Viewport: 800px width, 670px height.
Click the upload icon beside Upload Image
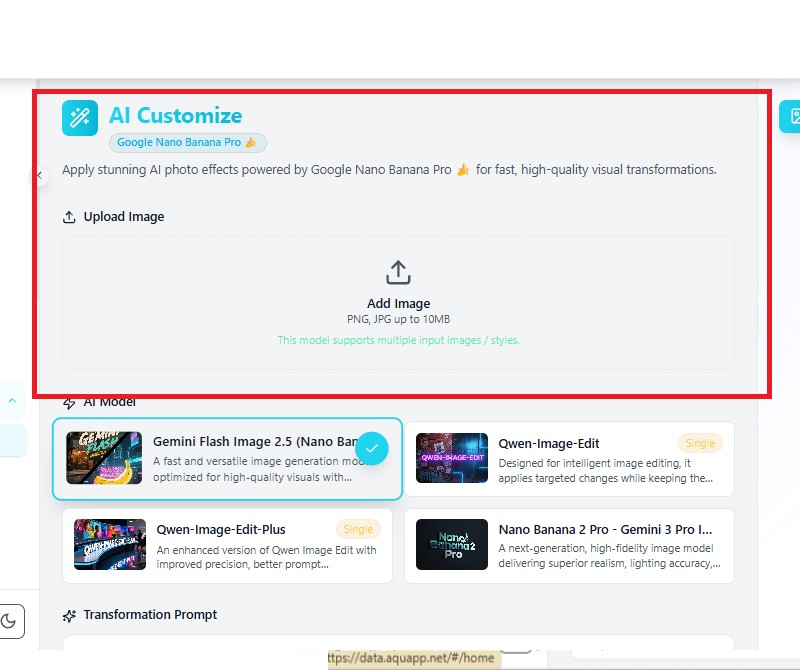point(69,217)
